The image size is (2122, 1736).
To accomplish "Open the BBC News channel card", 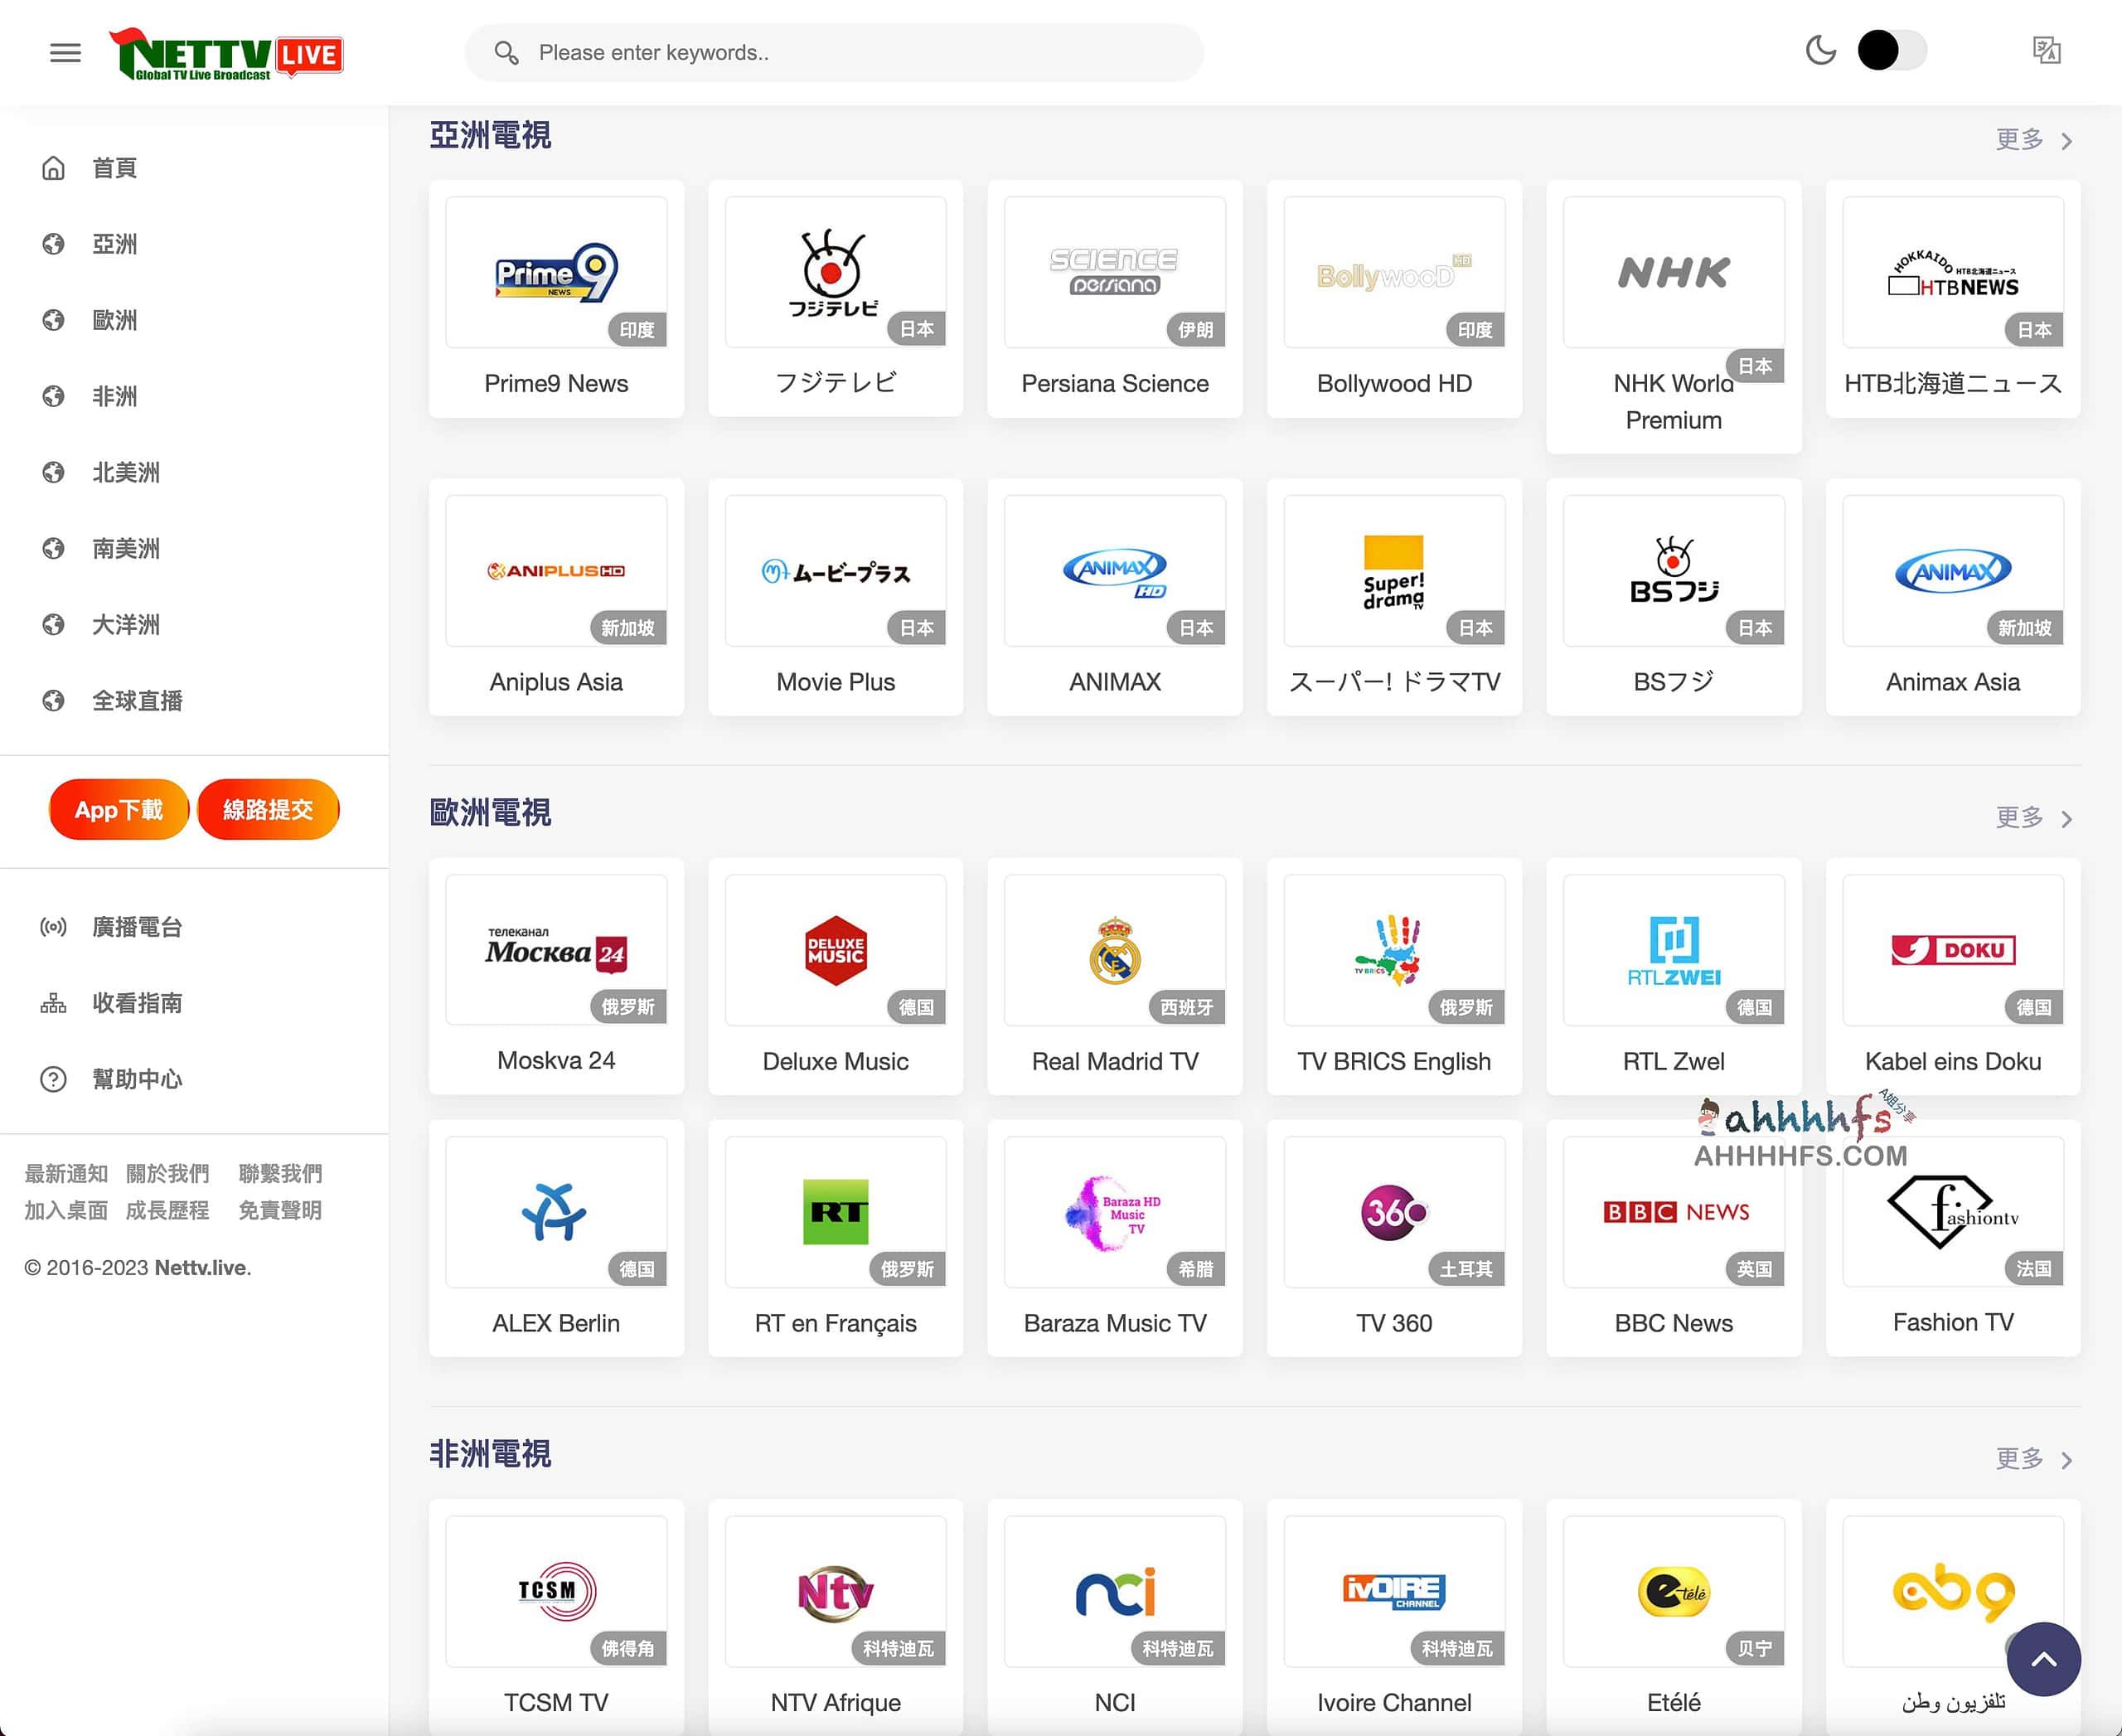I will coord(1673,1240).
